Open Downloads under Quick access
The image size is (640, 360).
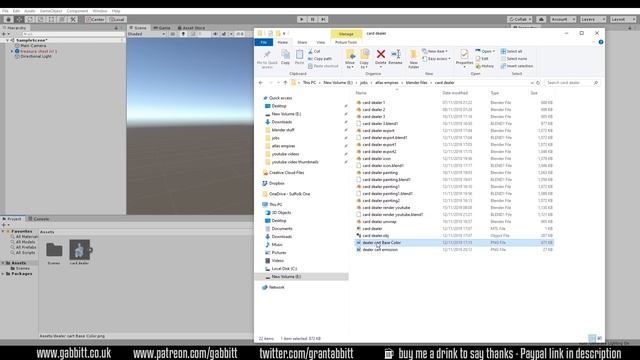pyautogui.click(x=282, y=122)
